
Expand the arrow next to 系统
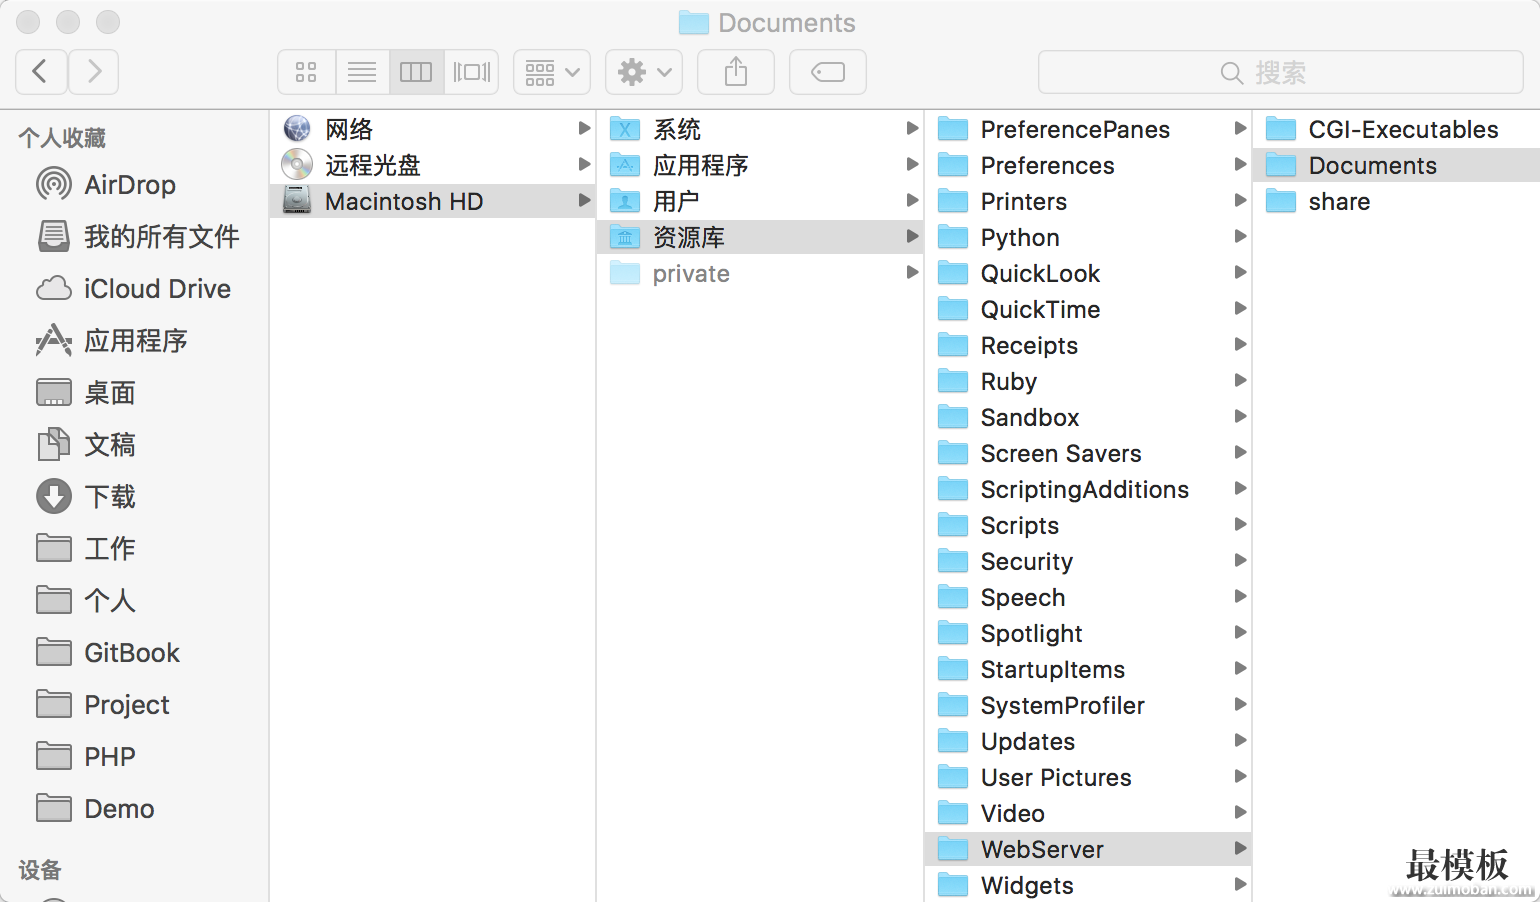[x=912, y=128]
